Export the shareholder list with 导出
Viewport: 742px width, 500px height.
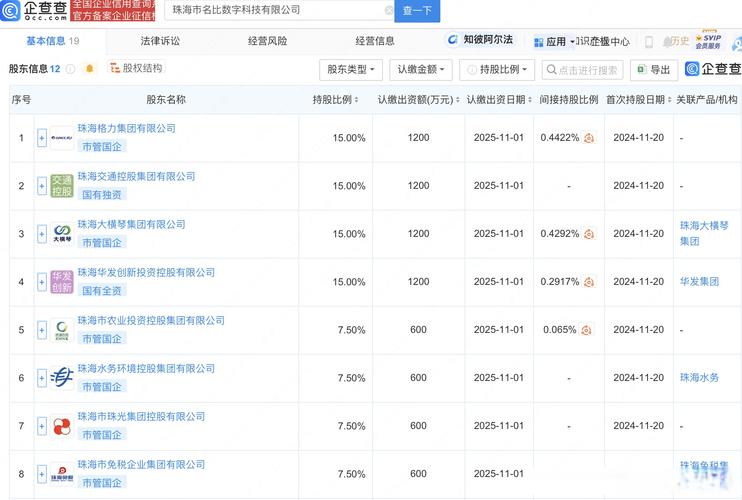coord(654,70)
